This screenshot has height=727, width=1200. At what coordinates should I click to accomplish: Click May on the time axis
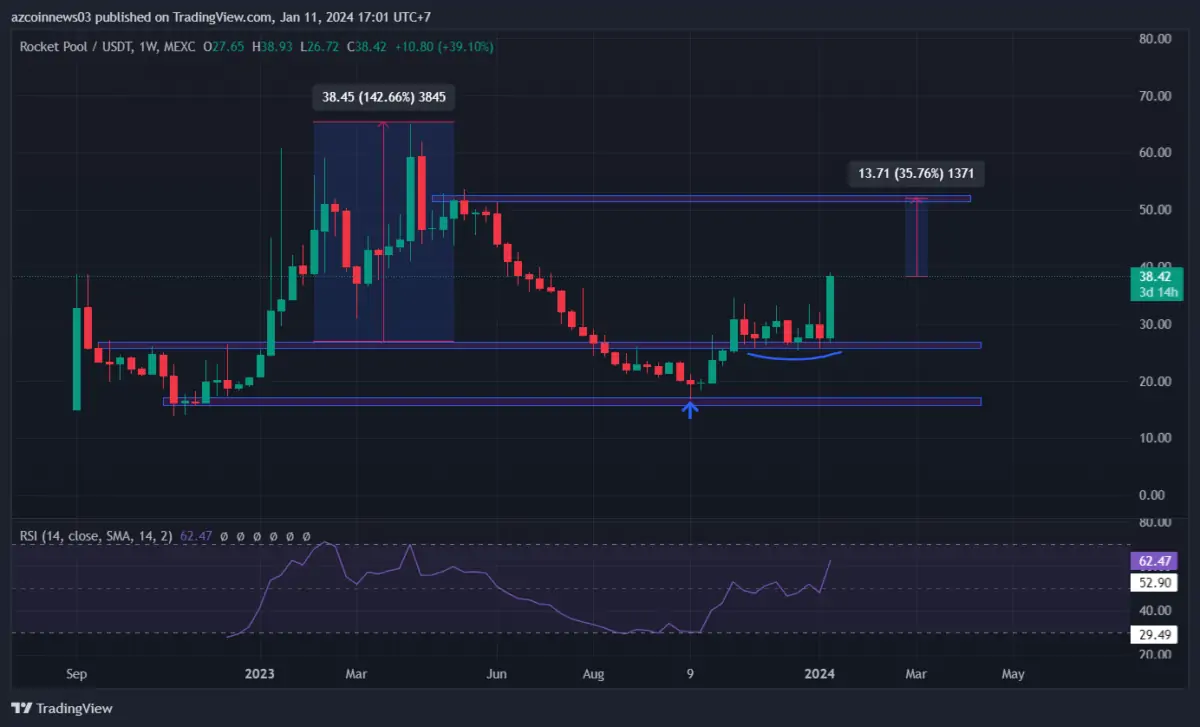tap(1013, 674)
